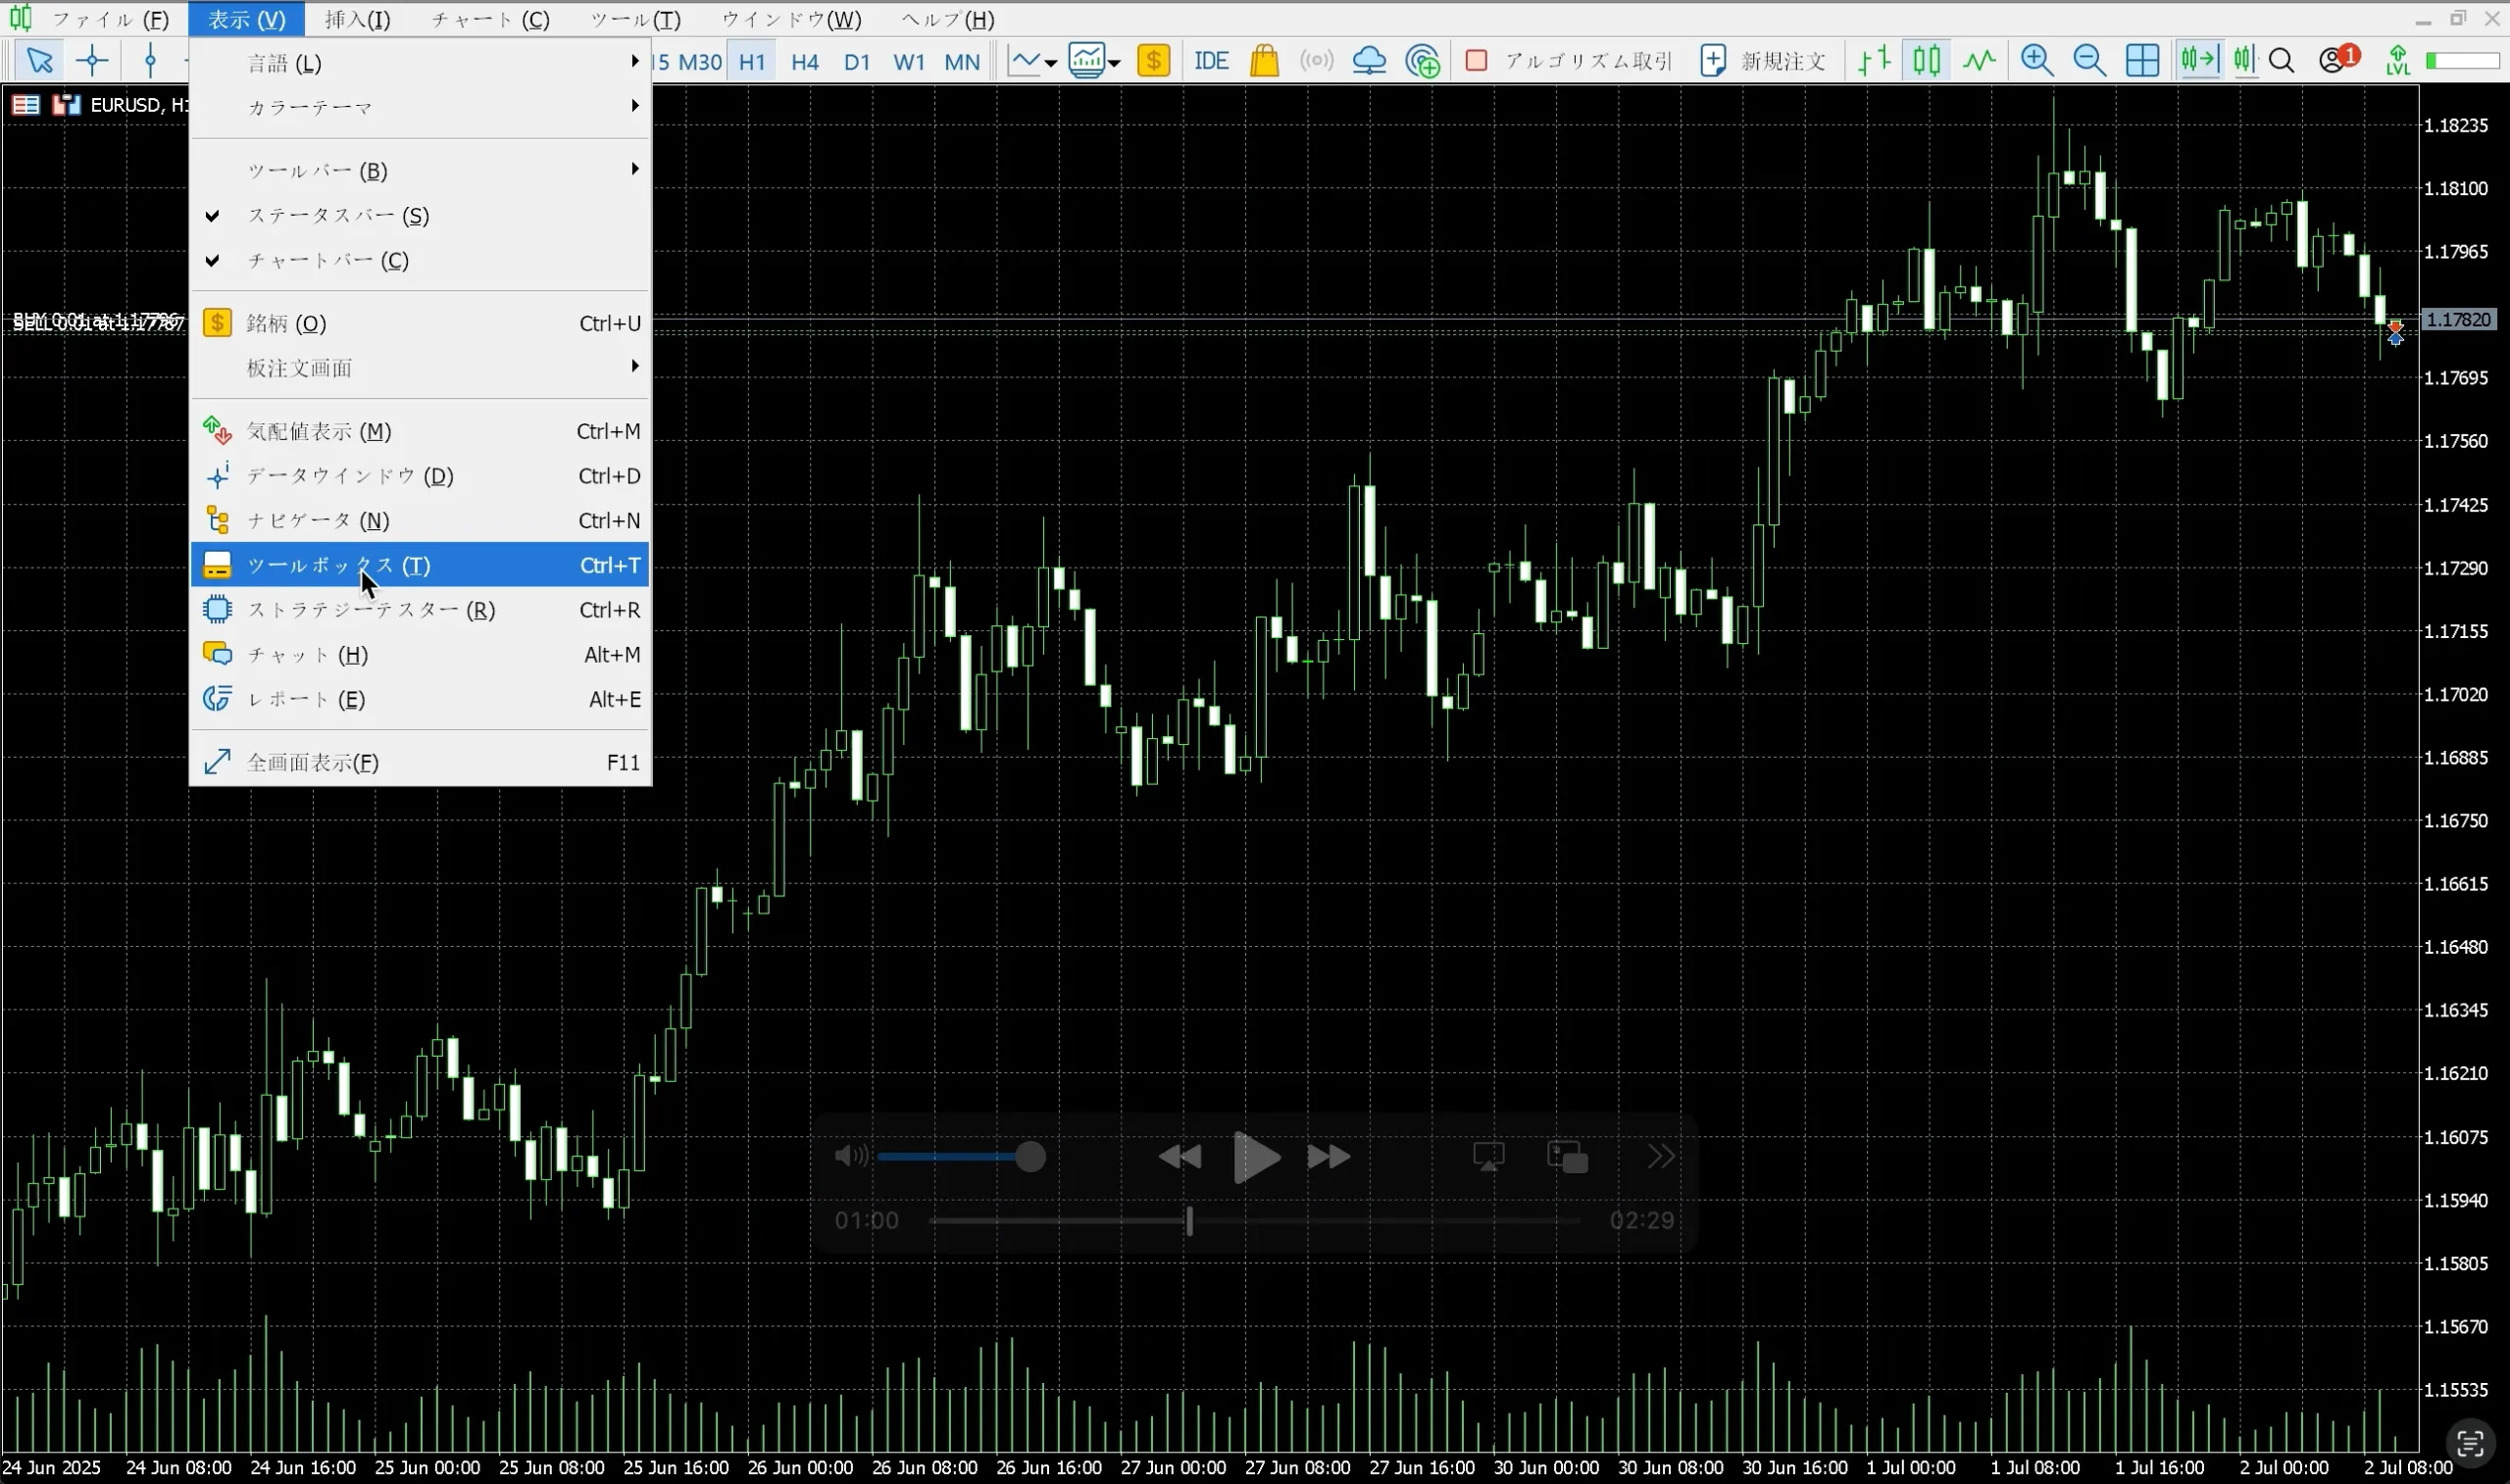The height and width of the screenshot is (1484, 2510).
Task: Zoom out the chart
Action: tap(2090, 61)
